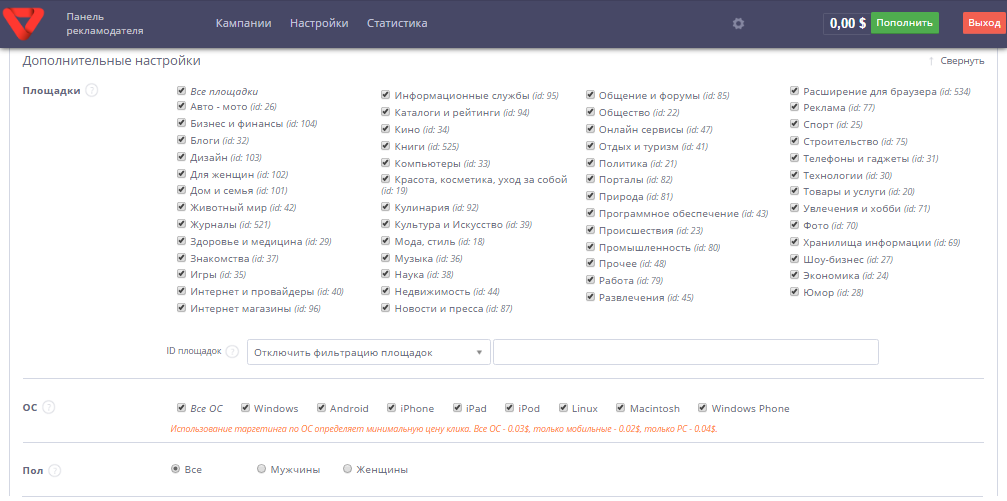Toggle Животный мир checkbox
The height and width of the screenshot is (501, 1007).
[x=181, y=207]
